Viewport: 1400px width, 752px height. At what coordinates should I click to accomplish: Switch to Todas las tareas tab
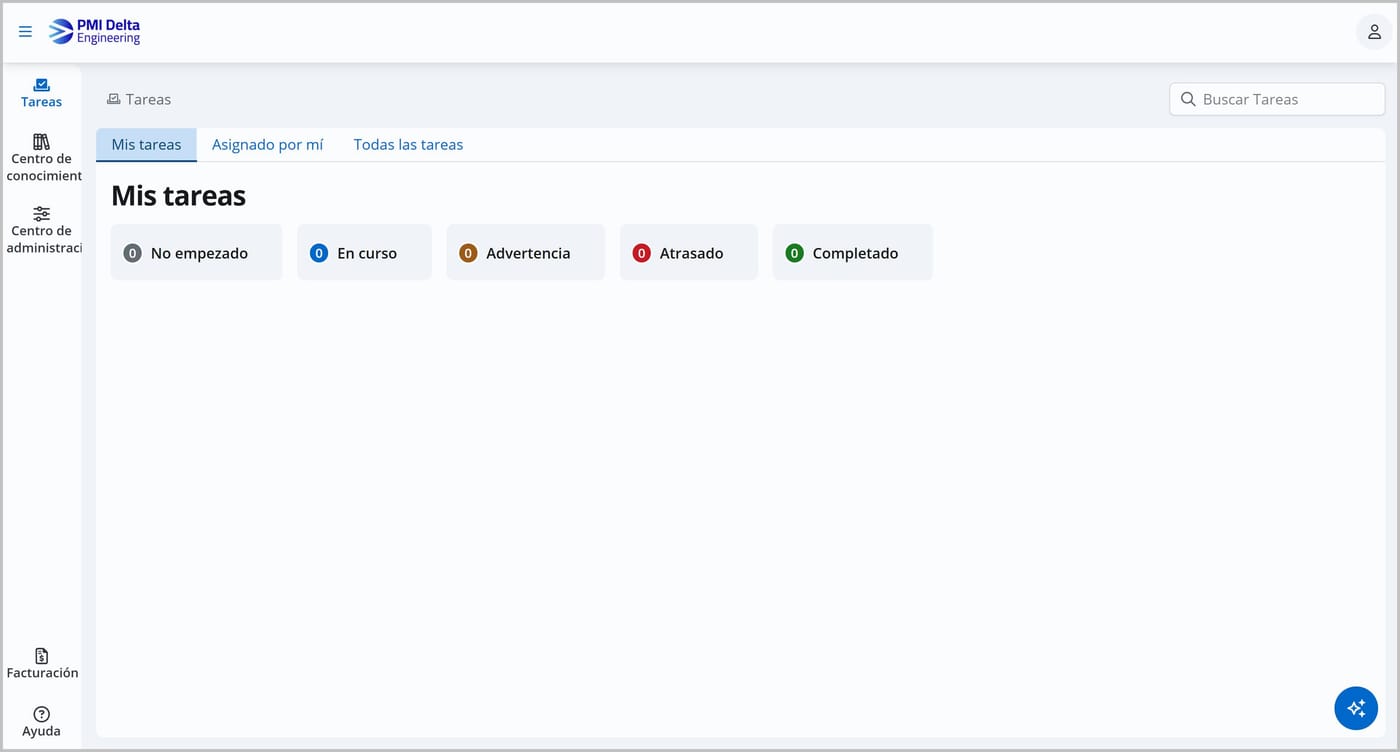pyautogui.click(x=409, y=145)
